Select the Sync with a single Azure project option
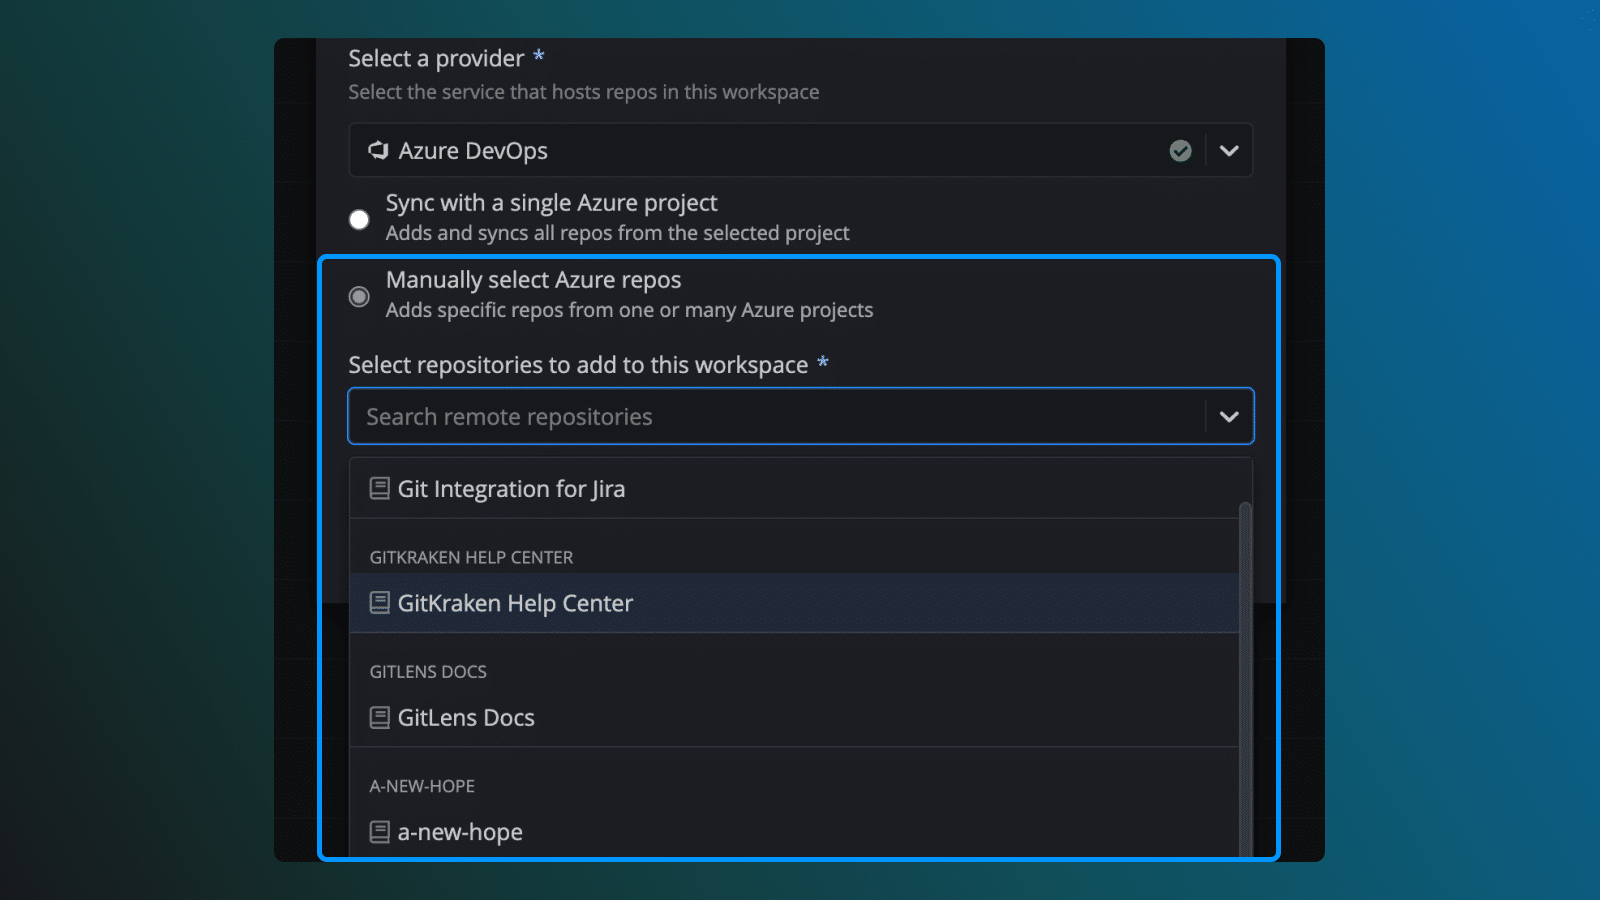 coord(359,219)
